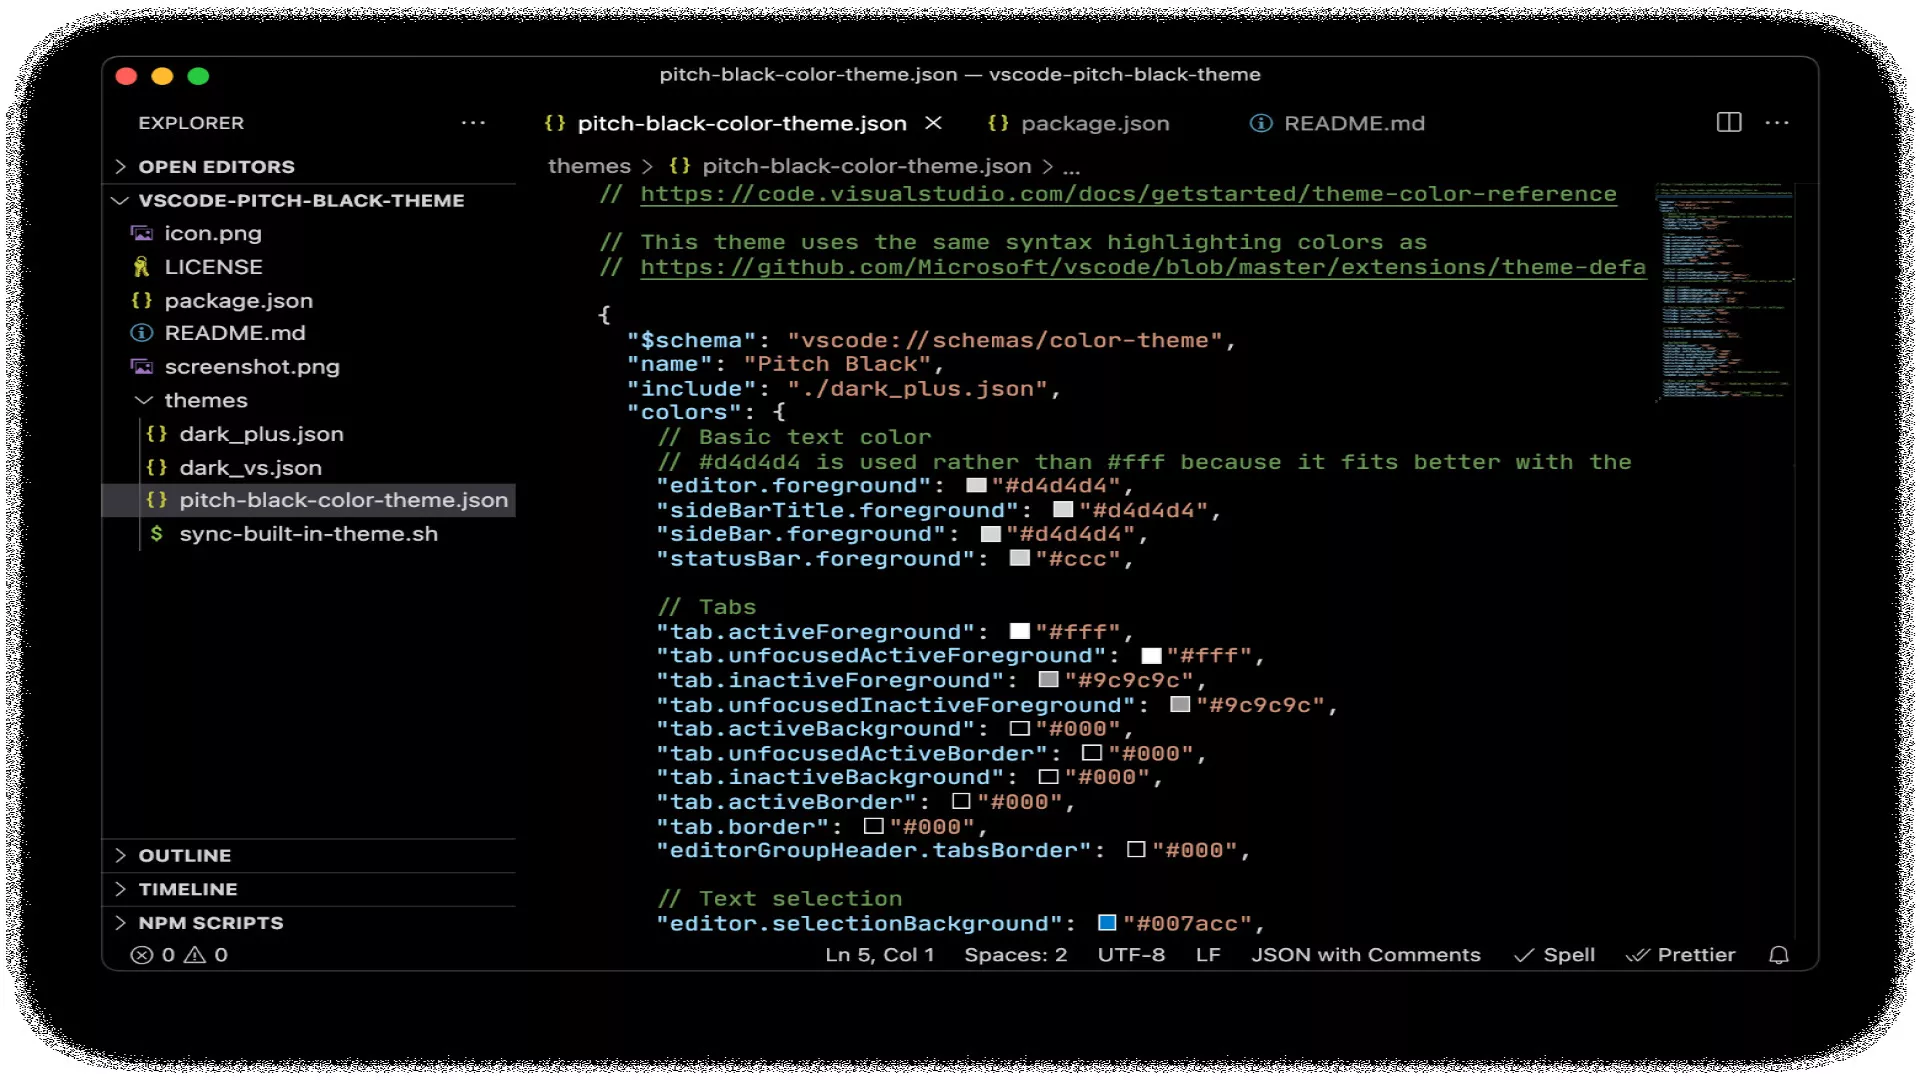1920x1080 pixels.
Task: Switch to the package.json tab
Action: click(1094, 123)
